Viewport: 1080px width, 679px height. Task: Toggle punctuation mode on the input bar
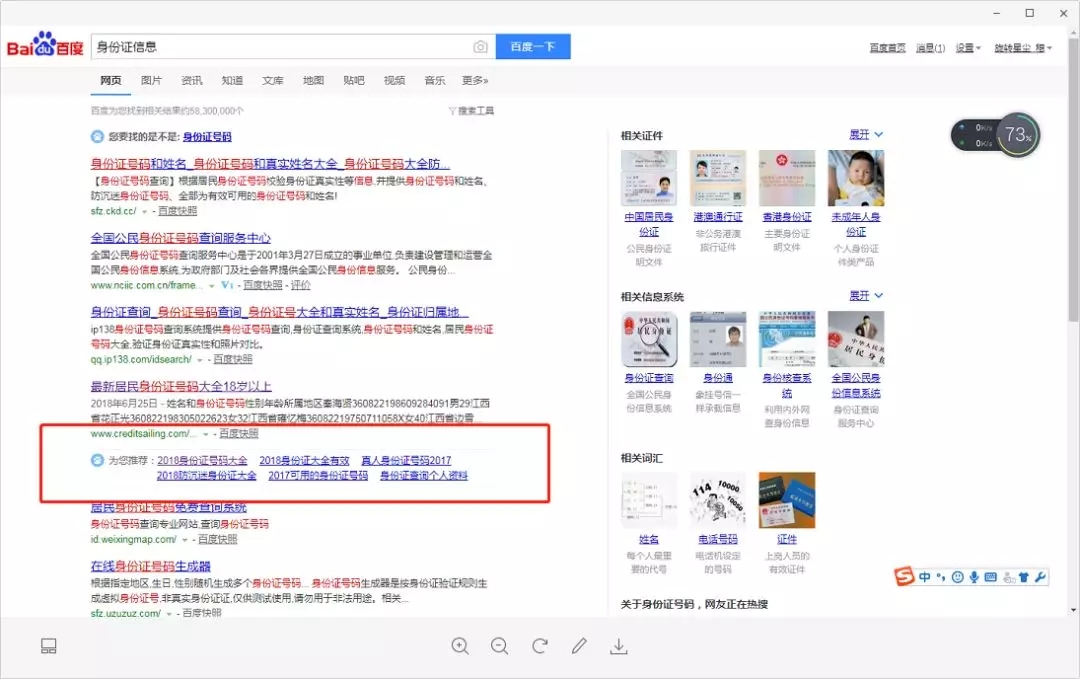940,577
